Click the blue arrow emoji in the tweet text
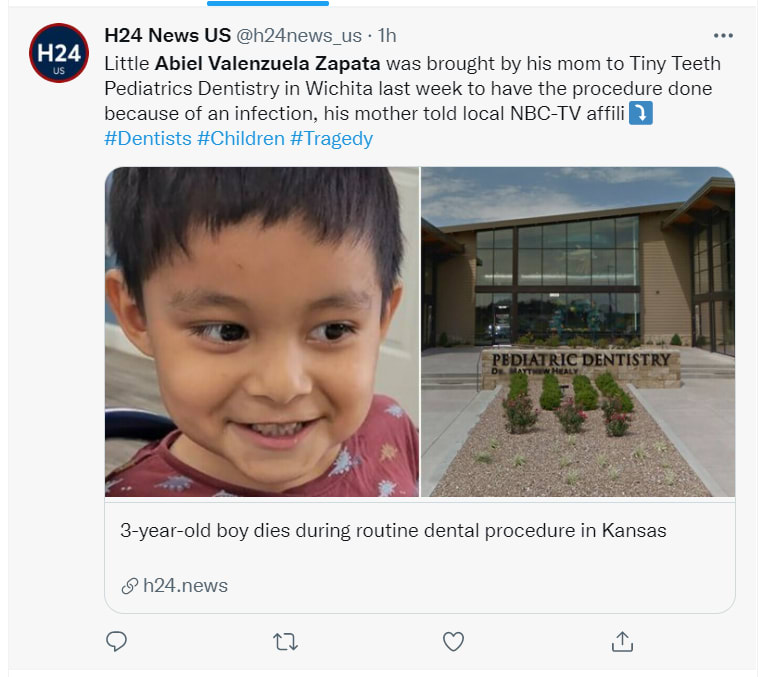The image size is (779, 677). [x=641, y=114]
